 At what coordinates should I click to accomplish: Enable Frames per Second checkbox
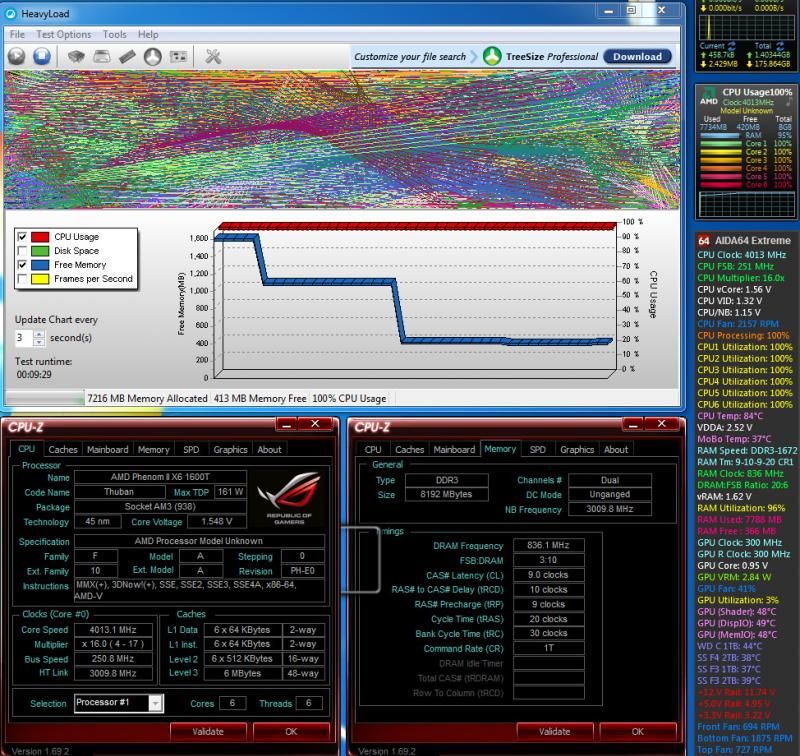click(x=23, y=279)
